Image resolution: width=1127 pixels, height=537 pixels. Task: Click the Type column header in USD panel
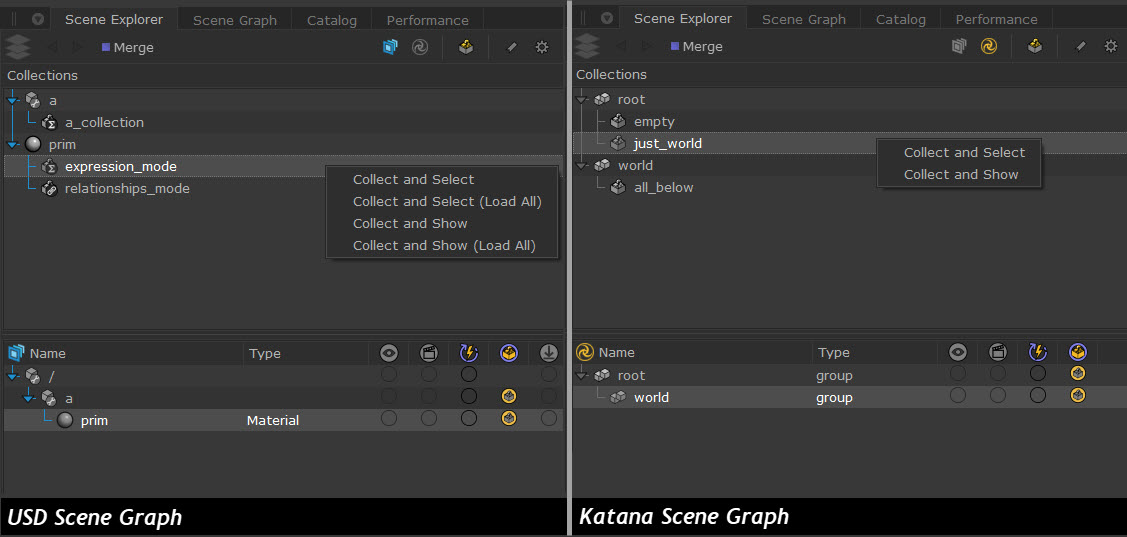(x=265, y=353)
